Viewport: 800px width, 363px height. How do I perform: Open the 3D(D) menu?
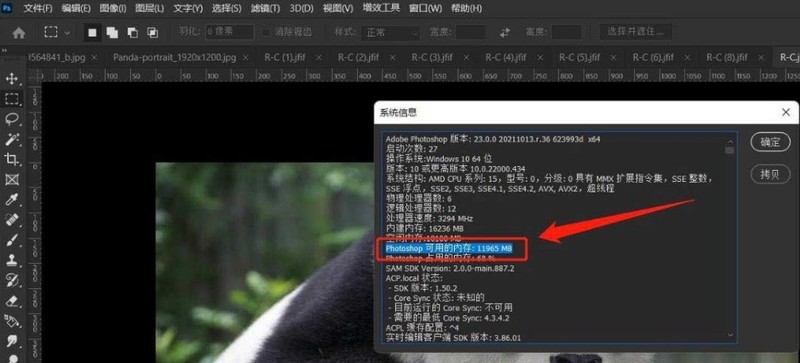[x=302, y=8]
